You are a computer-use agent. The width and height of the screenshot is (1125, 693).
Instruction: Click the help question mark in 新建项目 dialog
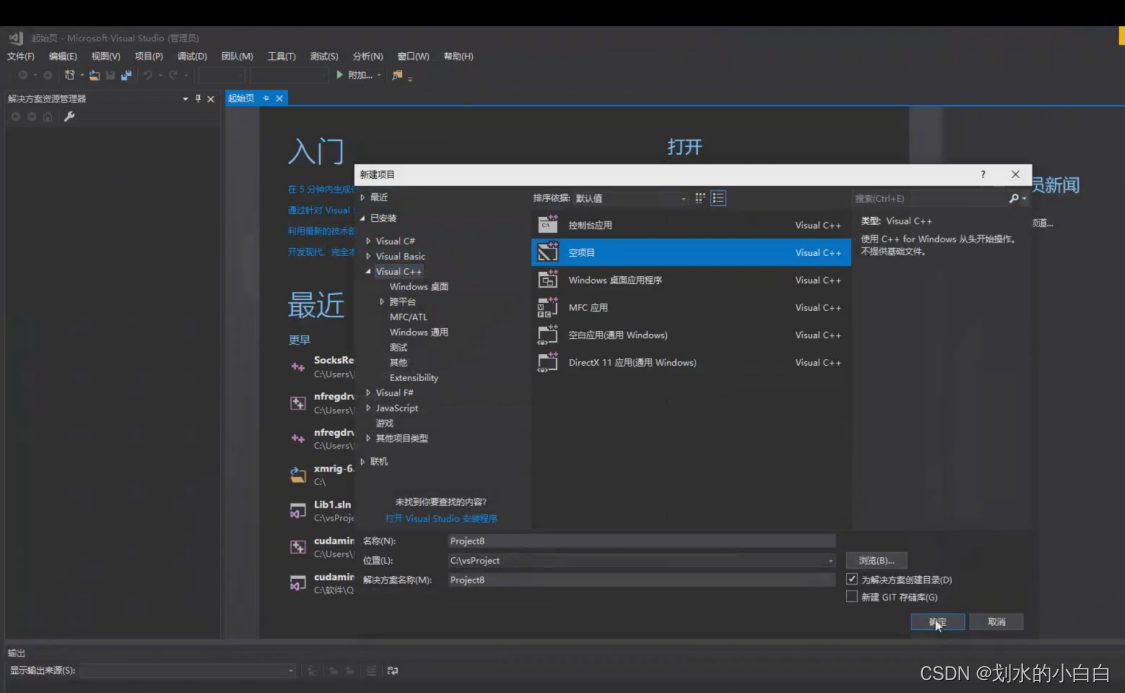983,174
